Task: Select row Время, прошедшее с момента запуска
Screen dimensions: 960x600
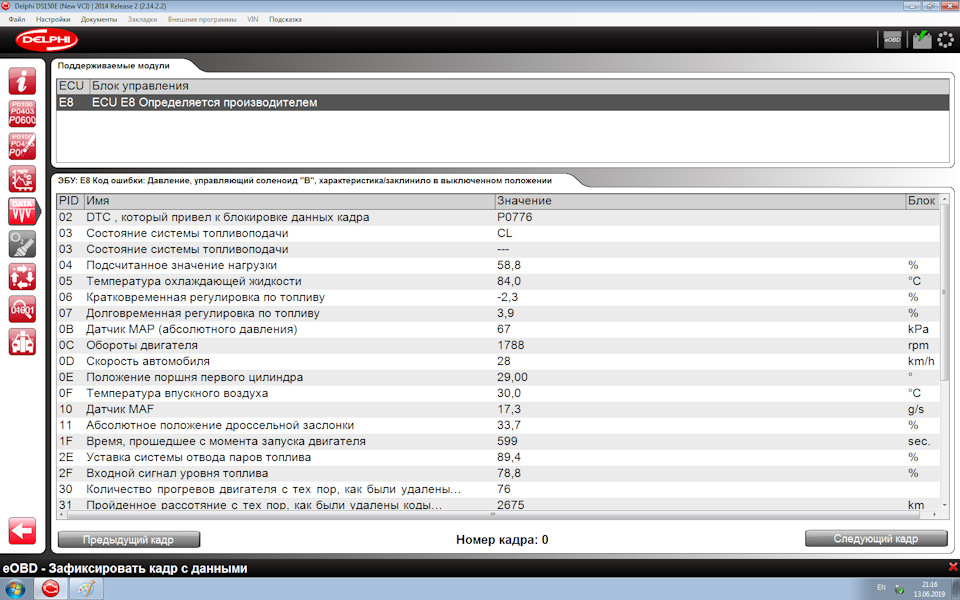Action: 498,441
